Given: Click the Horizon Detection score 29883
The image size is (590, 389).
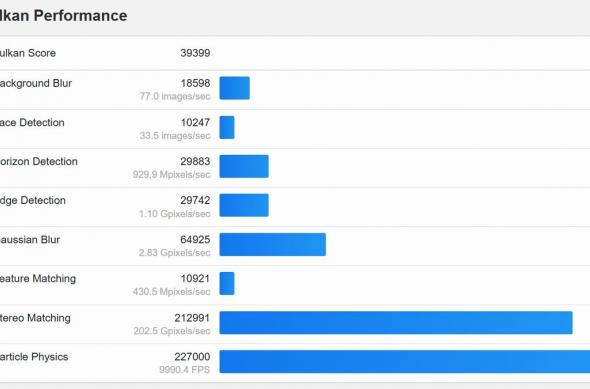Looking at the screenshot, I should point(195,161).
